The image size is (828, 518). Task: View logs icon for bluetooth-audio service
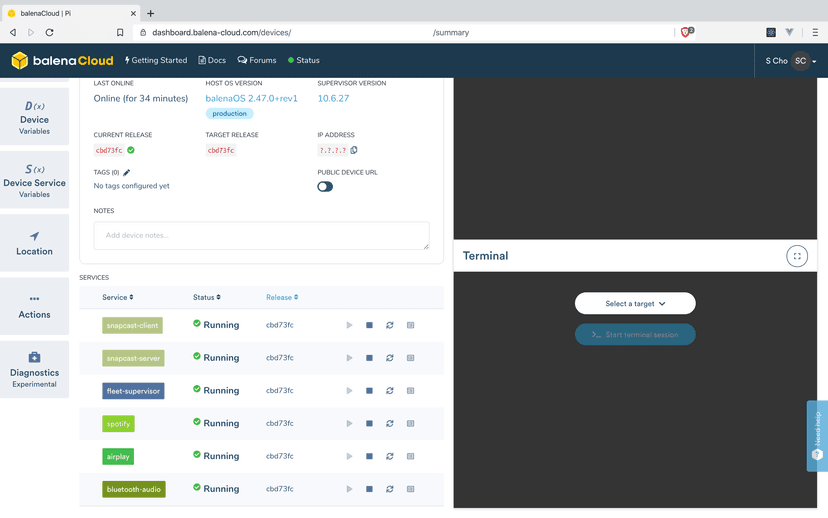(410, 489)
